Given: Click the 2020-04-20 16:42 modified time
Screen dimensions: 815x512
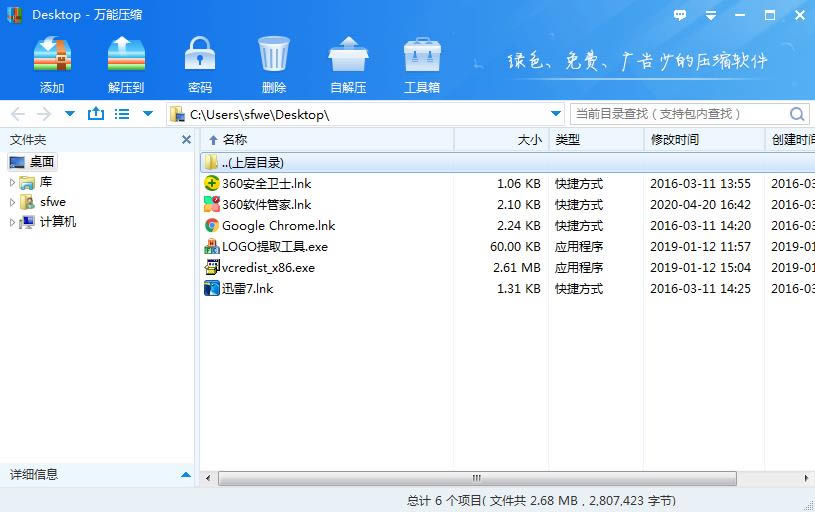Looking at the screenshot, I should [700, 204].
